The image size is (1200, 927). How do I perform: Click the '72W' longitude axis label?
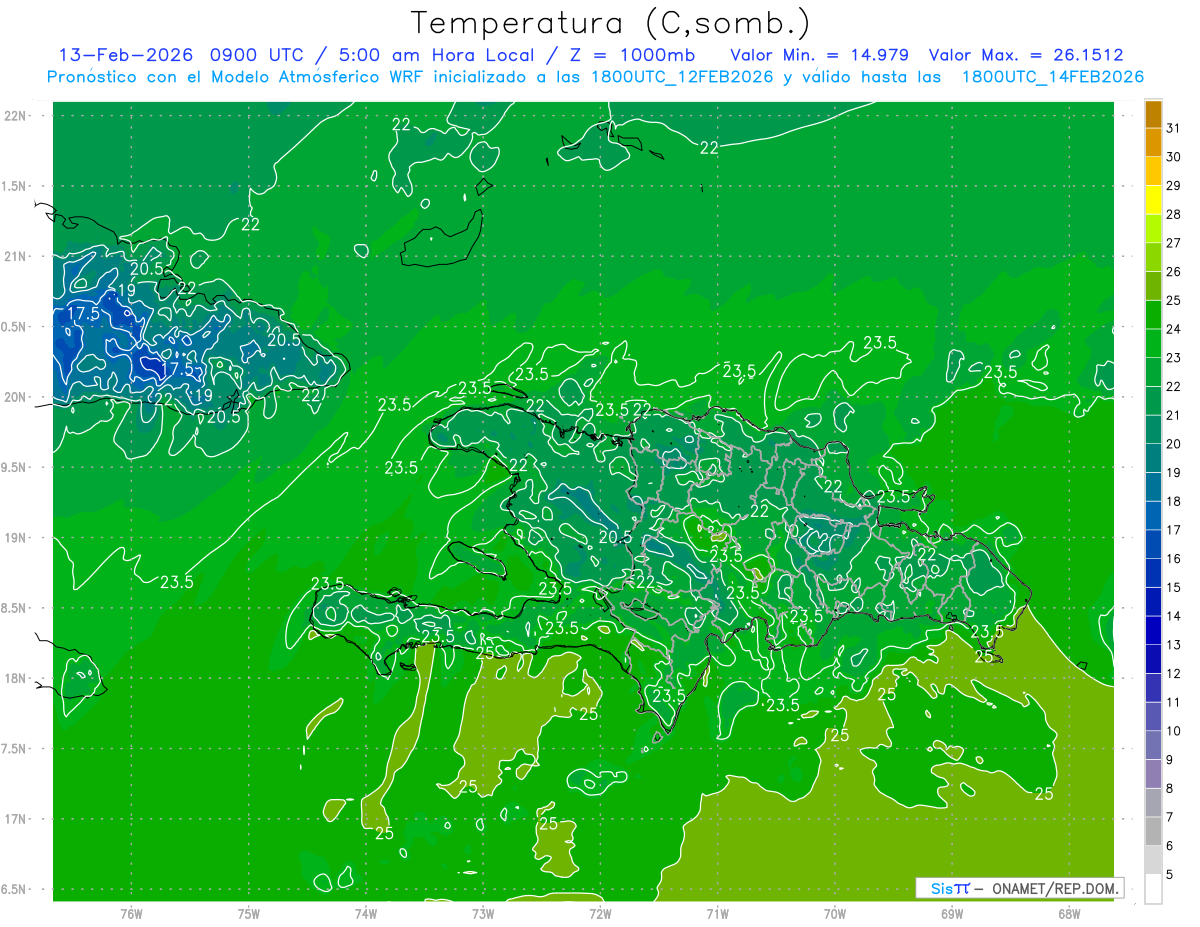(600, 914)
